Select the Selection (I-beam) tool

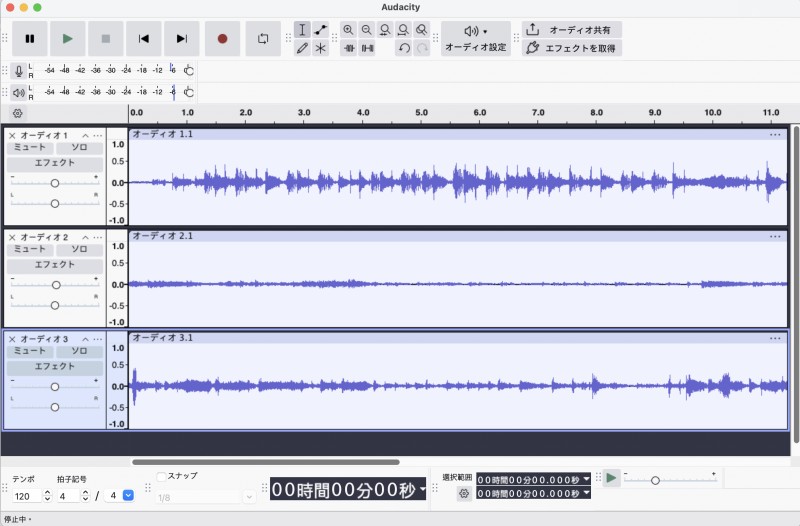point(302,30)
